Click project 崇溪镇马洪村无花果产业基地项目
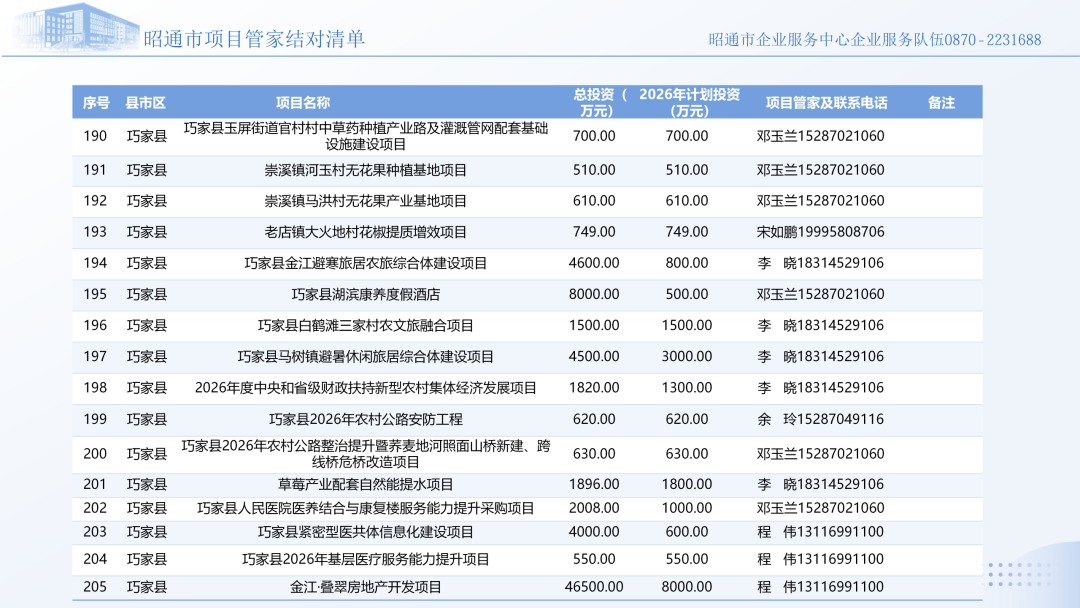 [x=366, y=201]
